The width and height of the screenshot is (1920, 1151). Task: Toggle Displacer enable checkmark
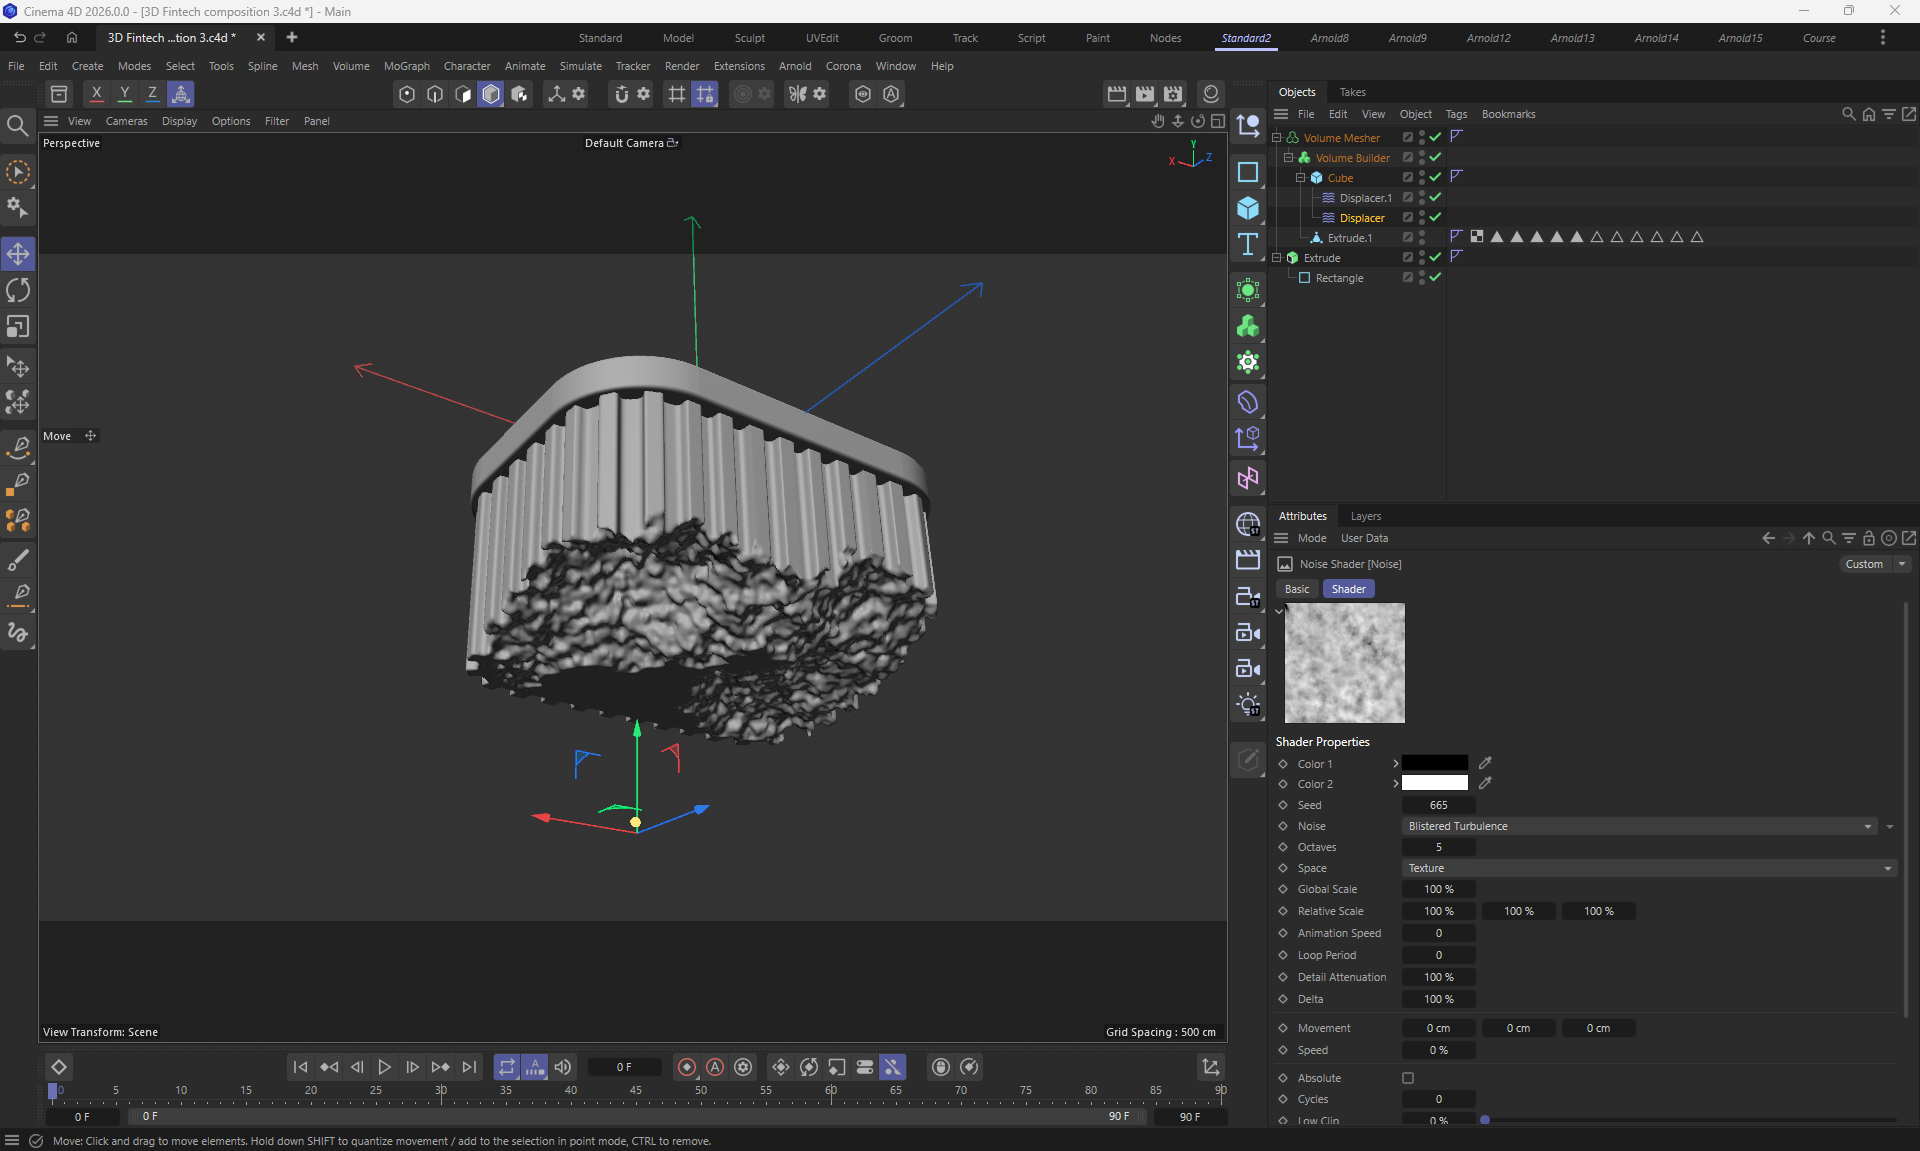coord(1435,217)
